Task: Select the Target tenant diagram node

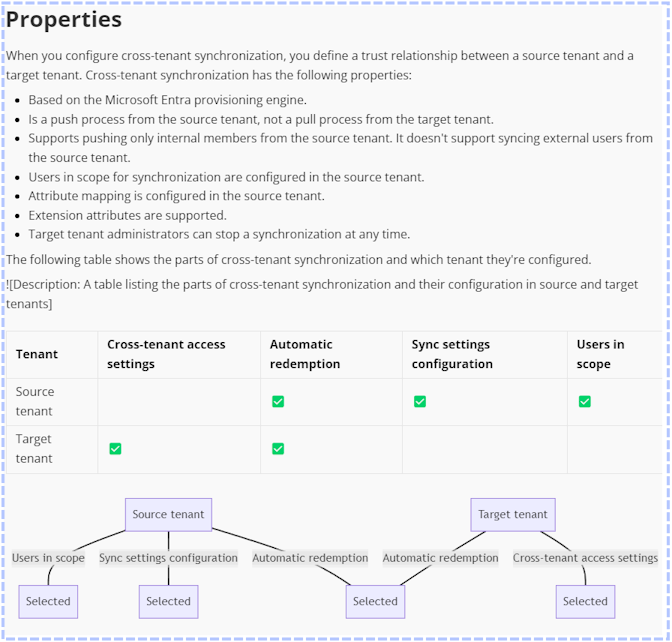Action: tap(513, 514)
